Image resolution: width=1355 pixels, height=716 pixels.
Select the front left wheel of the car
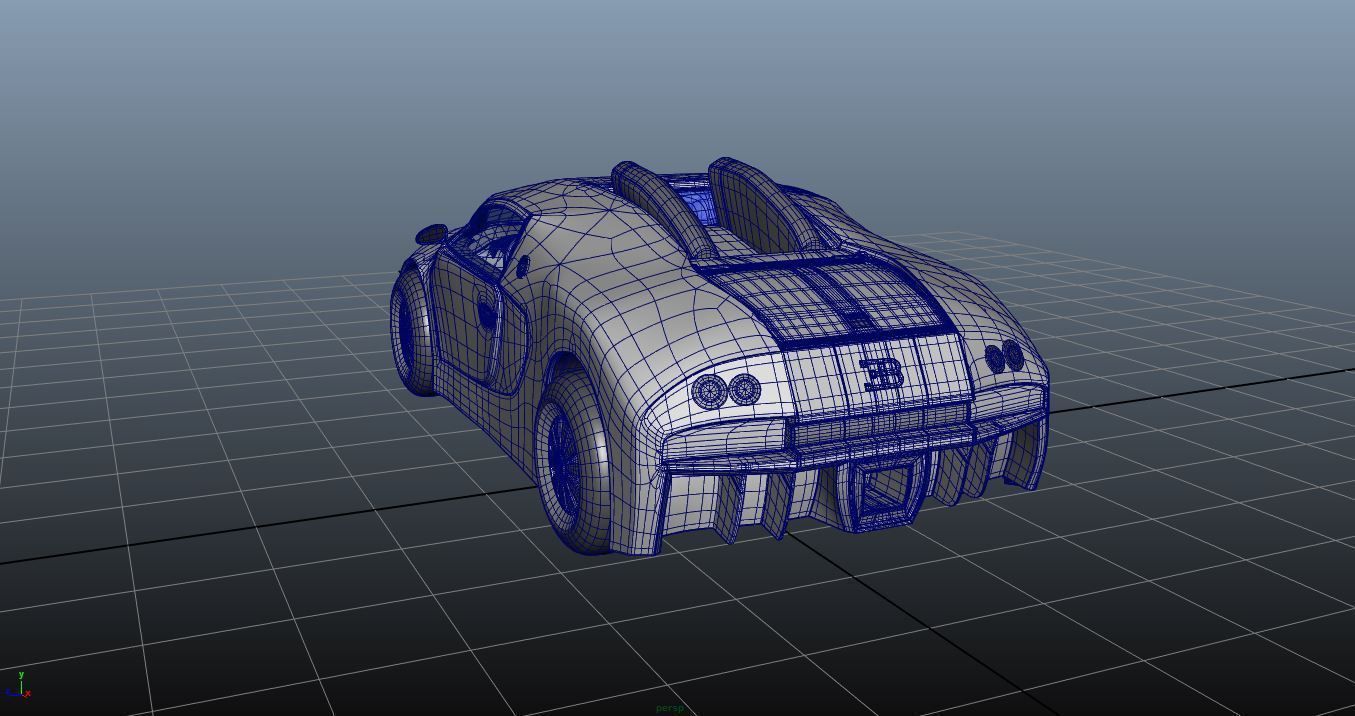pyautogui.click(x=411, y=327)
